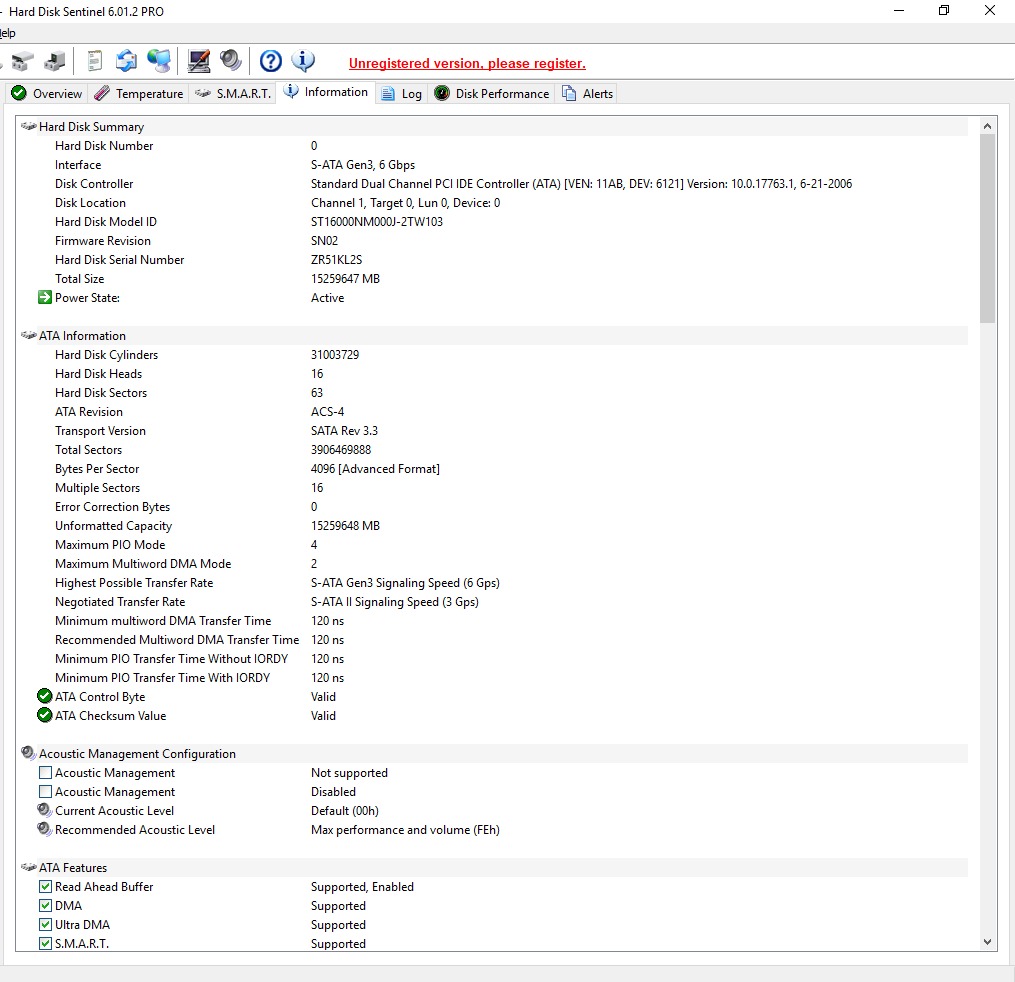
Task: Switch to the Disk Performance tab
Action: [492, 94]
